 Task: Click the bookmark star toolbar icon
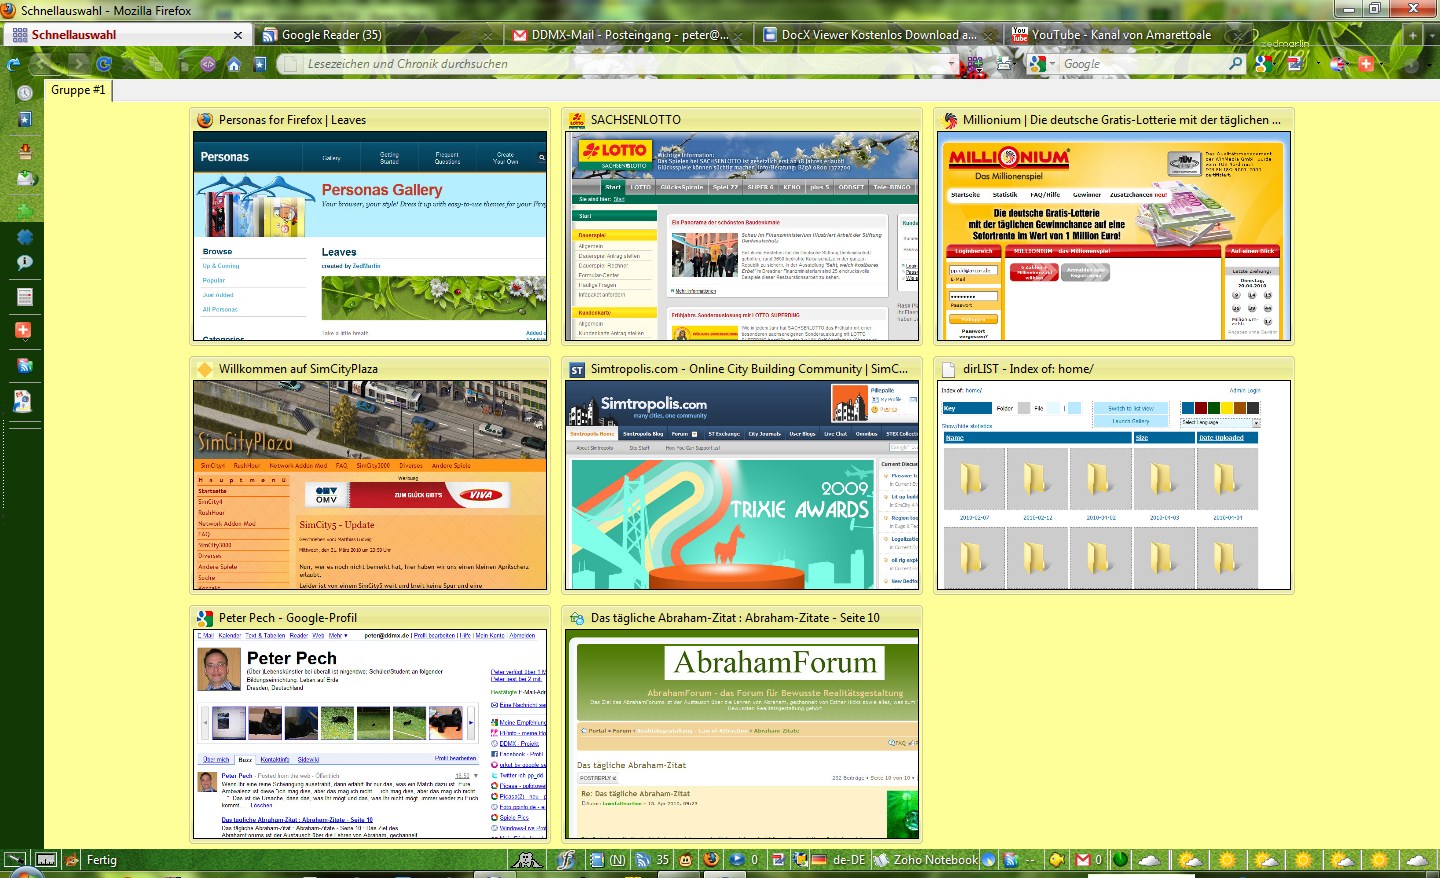[260, 64]
